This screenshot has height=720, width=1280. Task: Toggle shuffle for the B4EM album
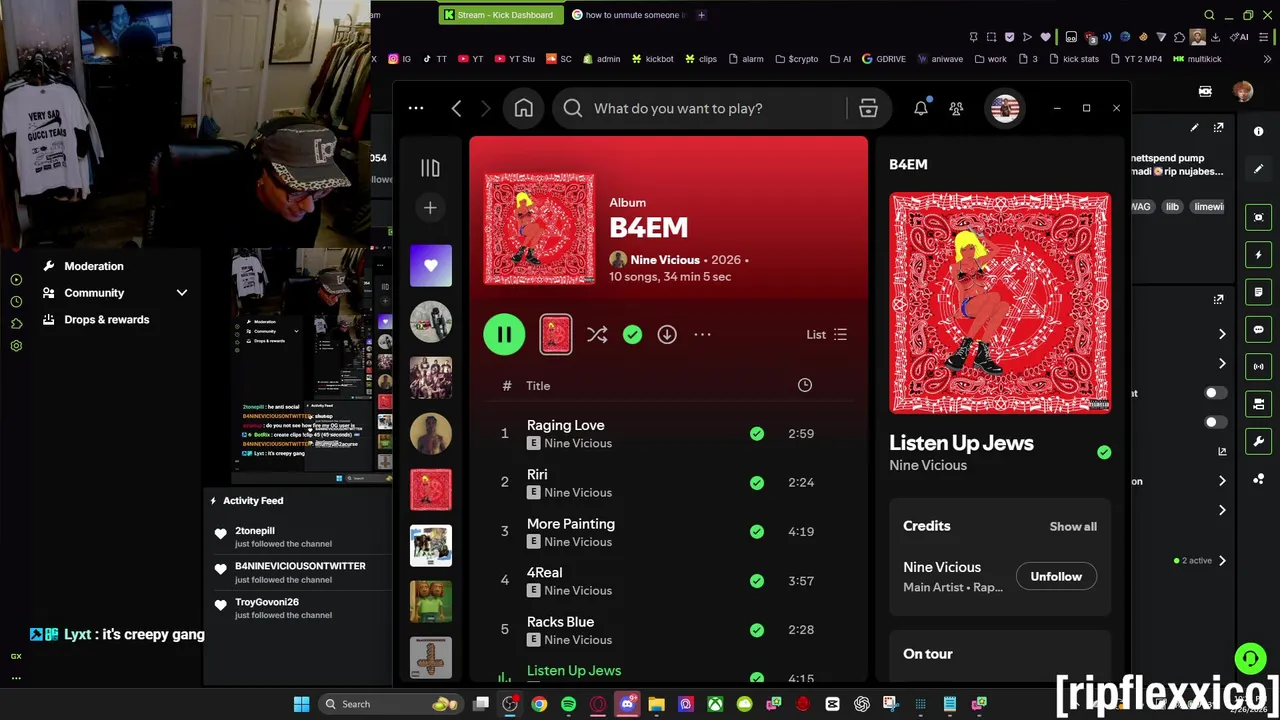coord(597,335)
